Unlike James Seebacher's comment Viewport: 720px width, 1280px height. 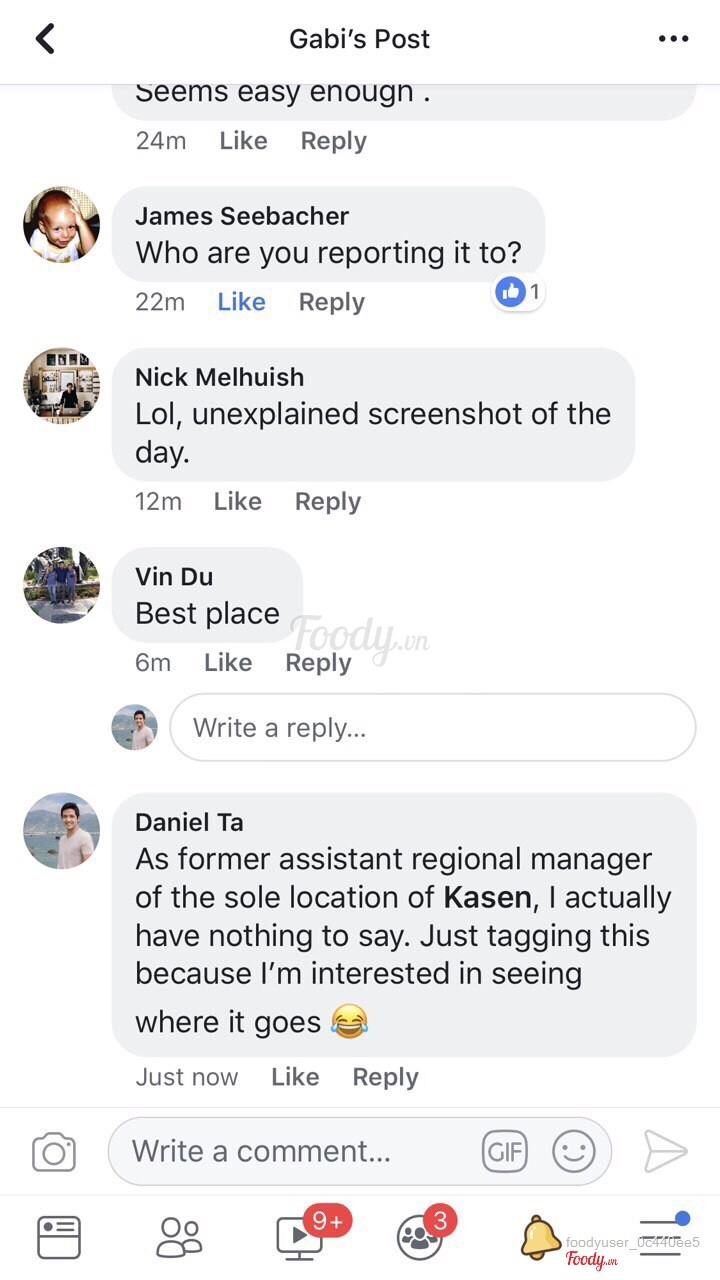tap(241, 302)
